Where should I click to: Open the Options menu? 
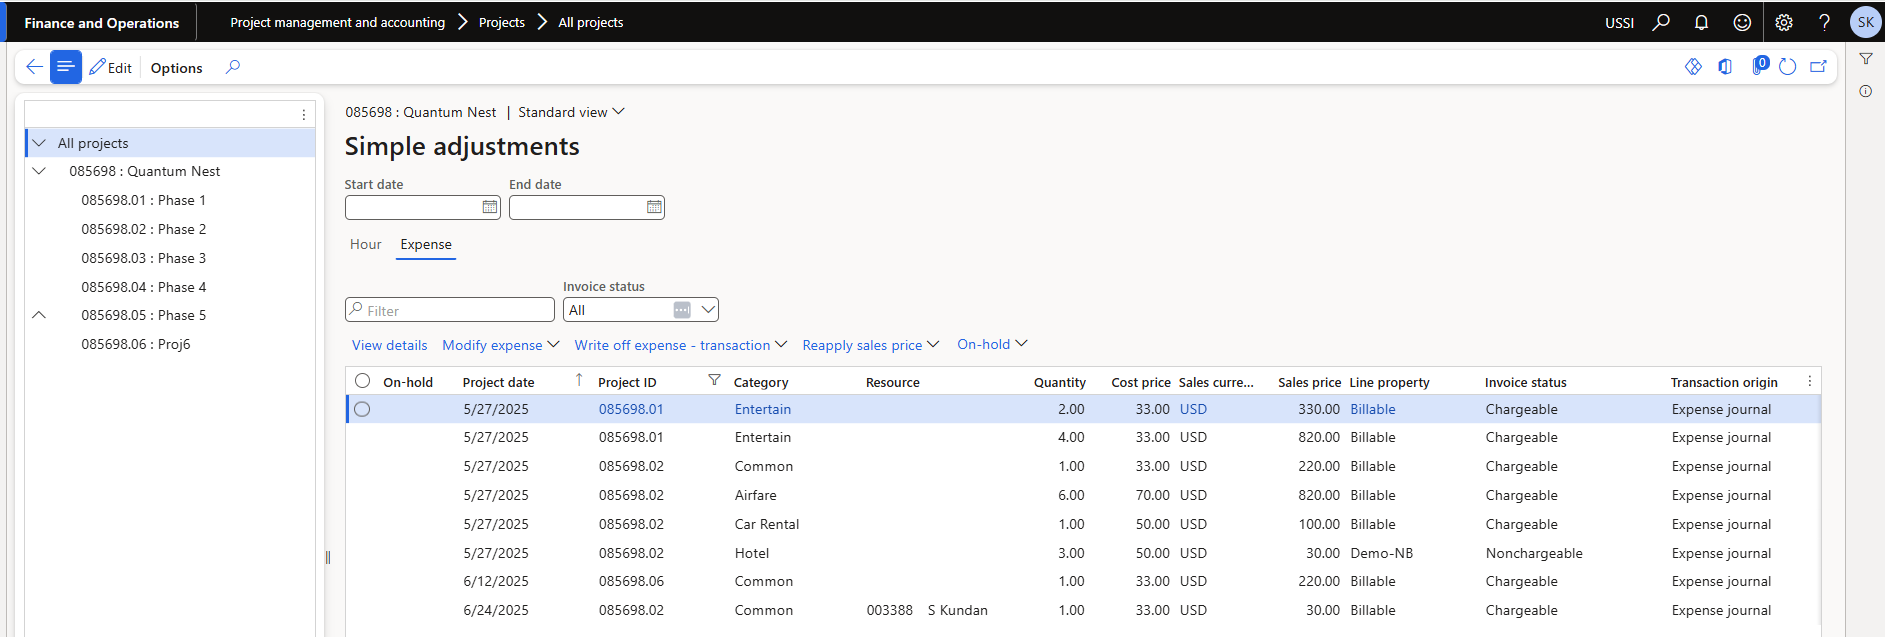pos(176,68)
